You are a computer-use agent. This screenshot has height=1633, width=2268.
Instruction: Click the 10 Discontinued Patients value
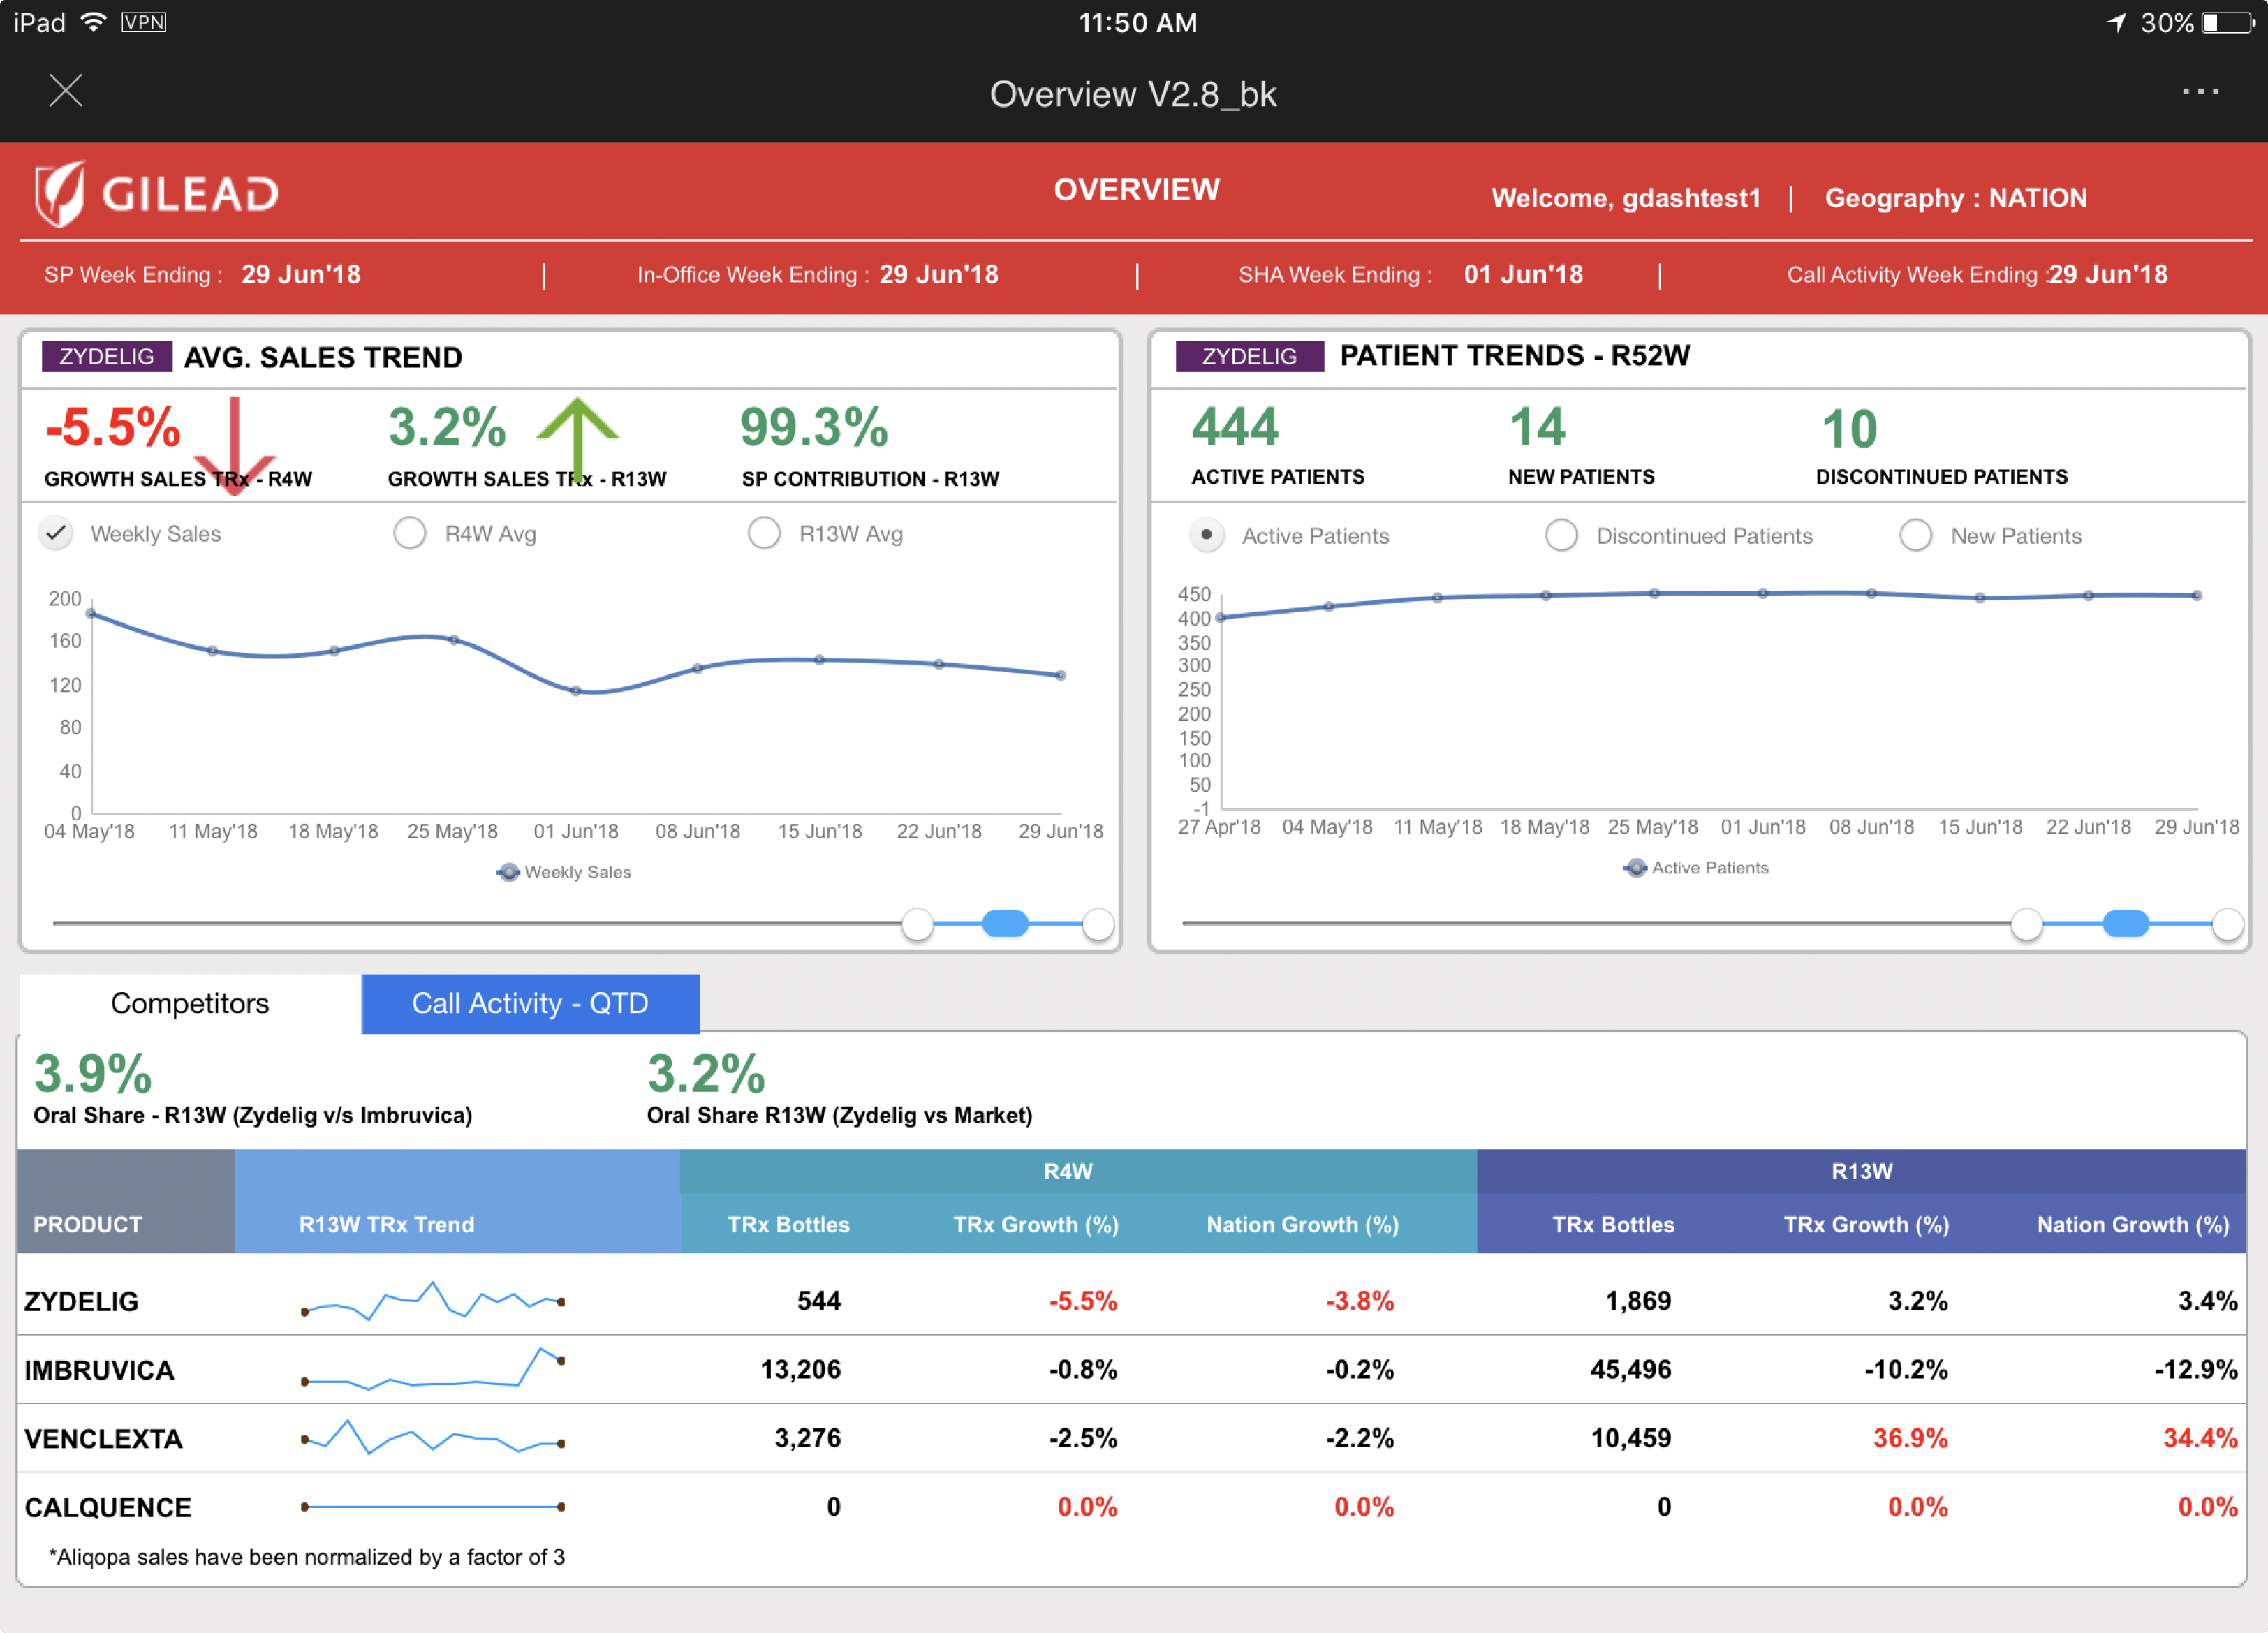[x=1849, y=429]
